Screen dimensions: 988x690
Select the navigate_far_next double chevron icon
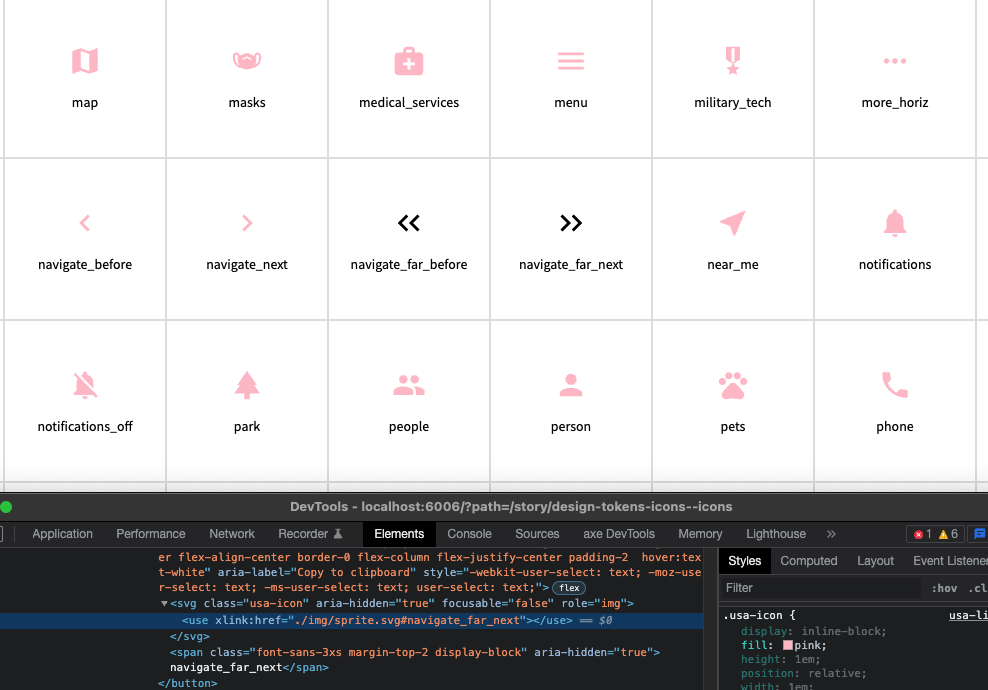[571, 223]
